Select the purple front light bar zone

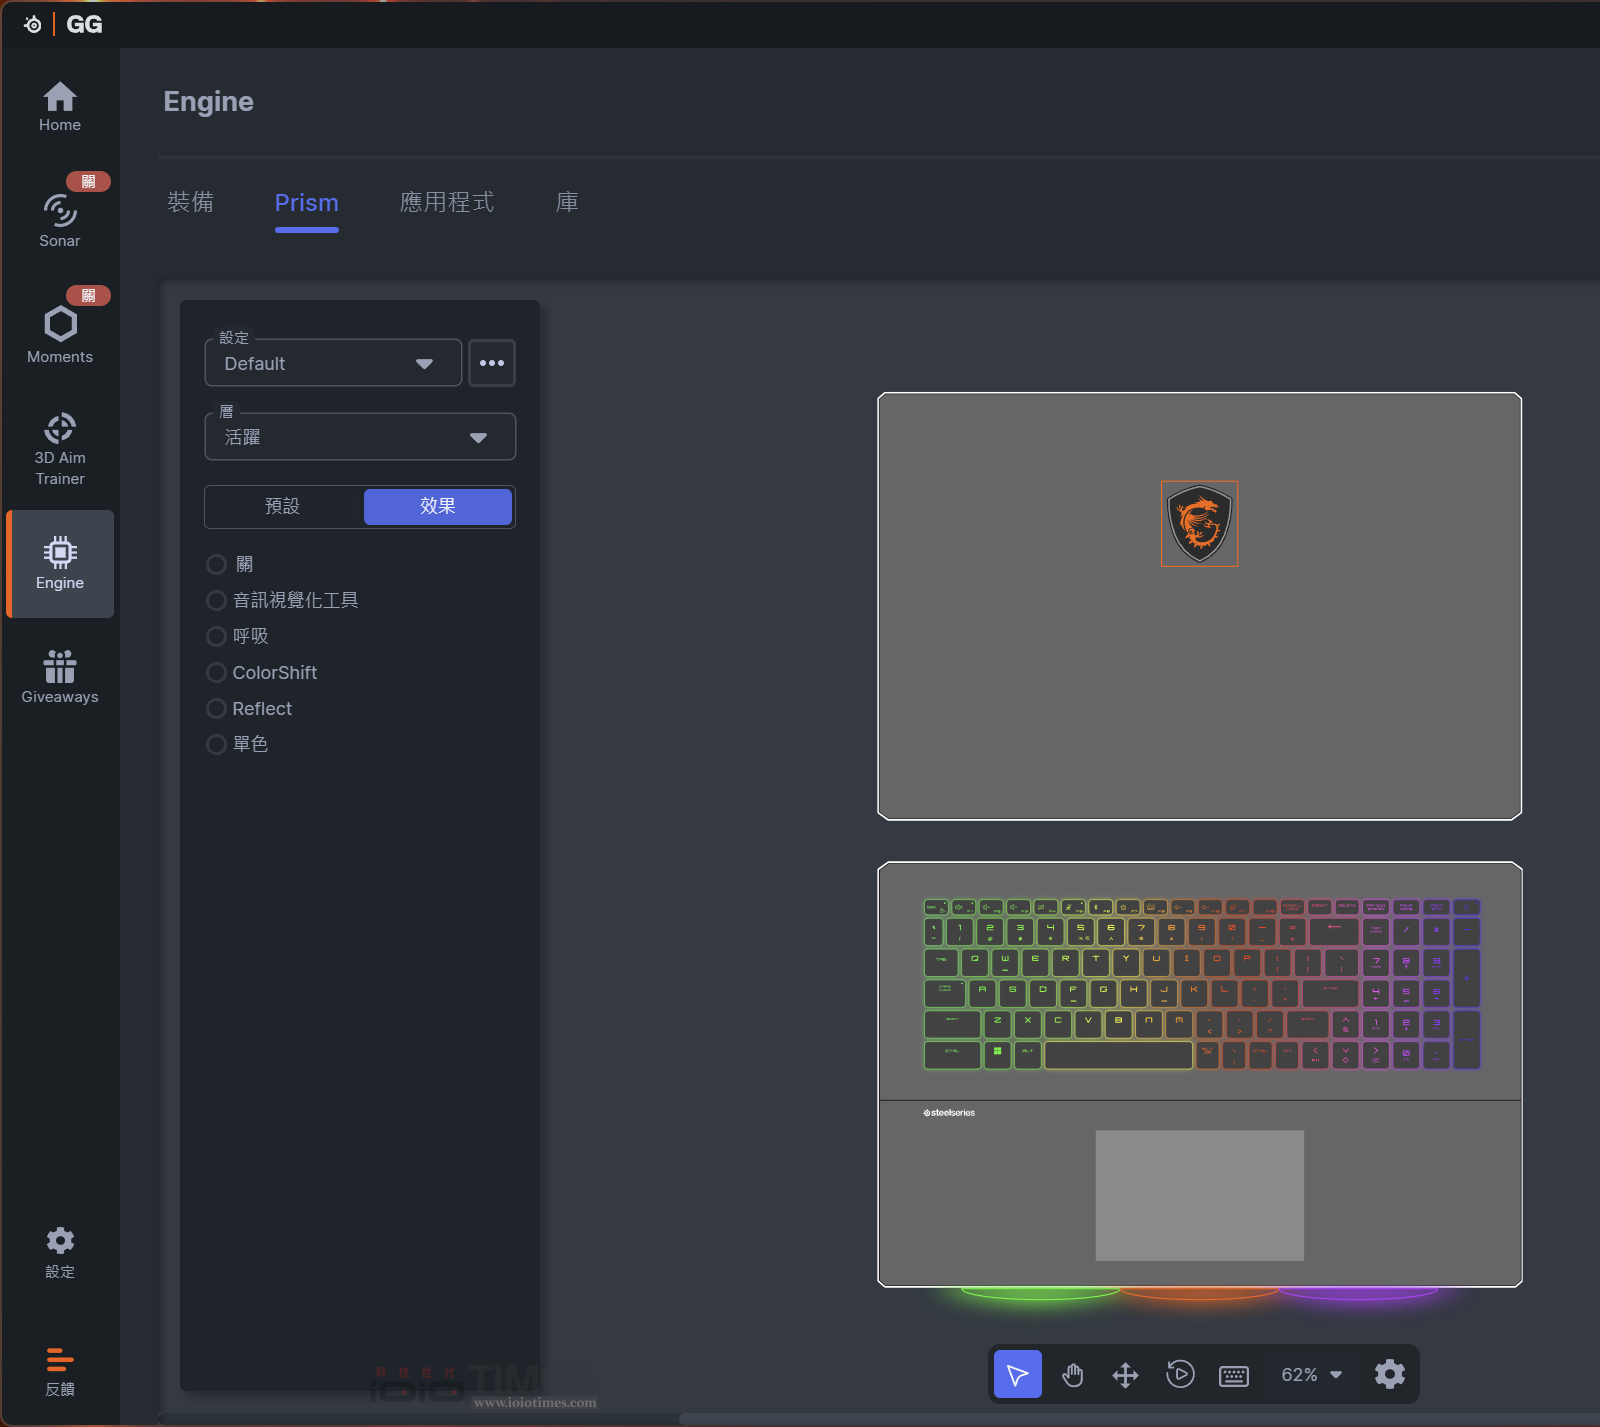pyautogui.click(x=1358, y=1293)
